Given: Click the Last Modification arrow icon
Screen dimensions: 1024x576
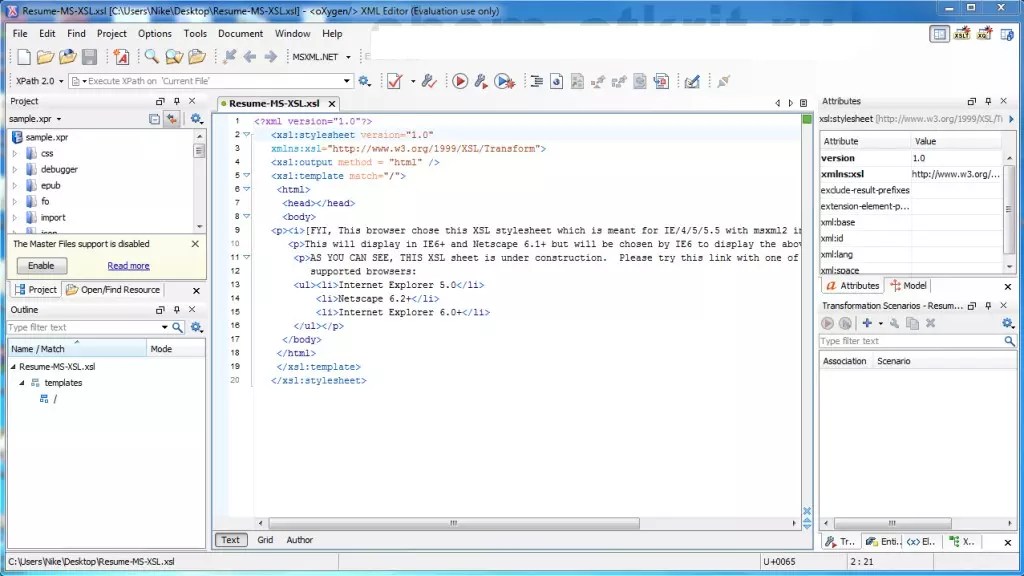Looking at the screenshot, I should coord(229,57).
